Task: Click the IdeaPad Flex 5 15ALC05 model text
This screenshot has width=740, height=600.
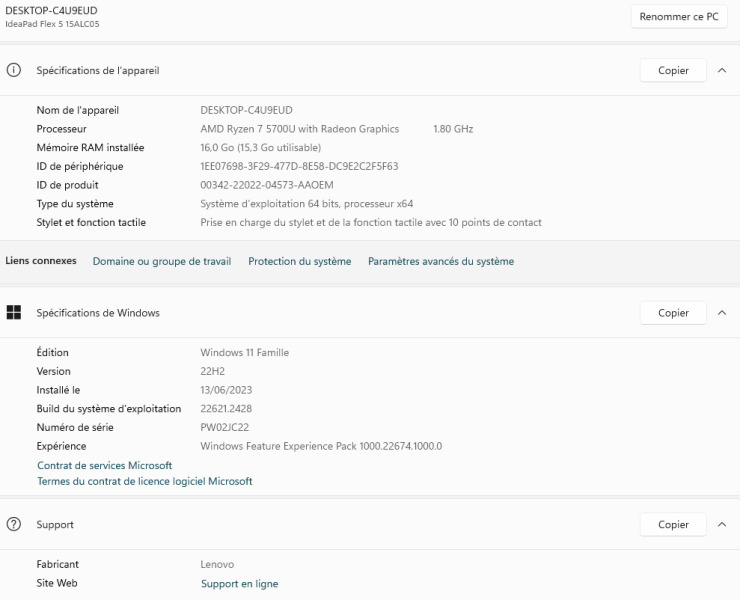Action: pos(52,24)
